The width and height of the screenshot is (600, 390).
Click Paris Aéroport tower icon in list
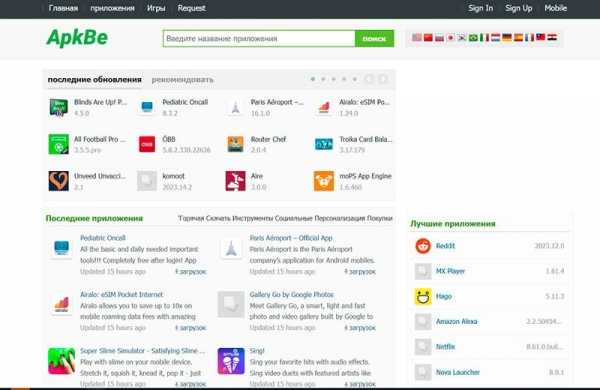tap(231, 248)
